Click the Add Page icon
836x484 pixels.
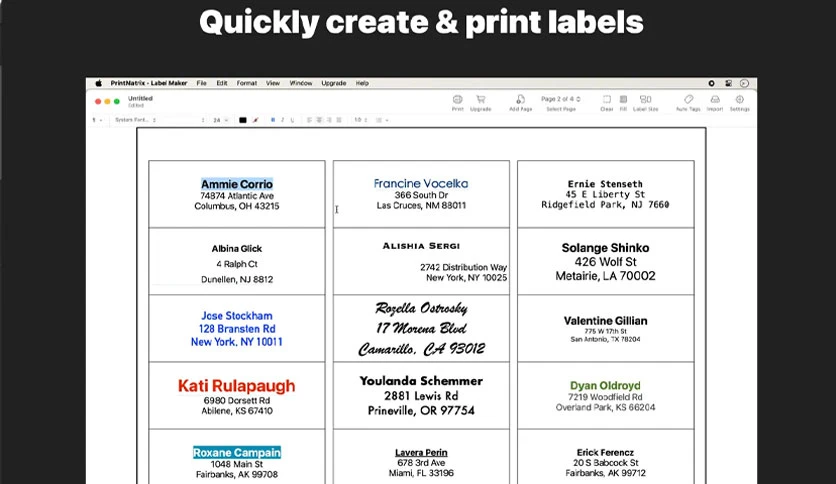[x=520, y=100]
